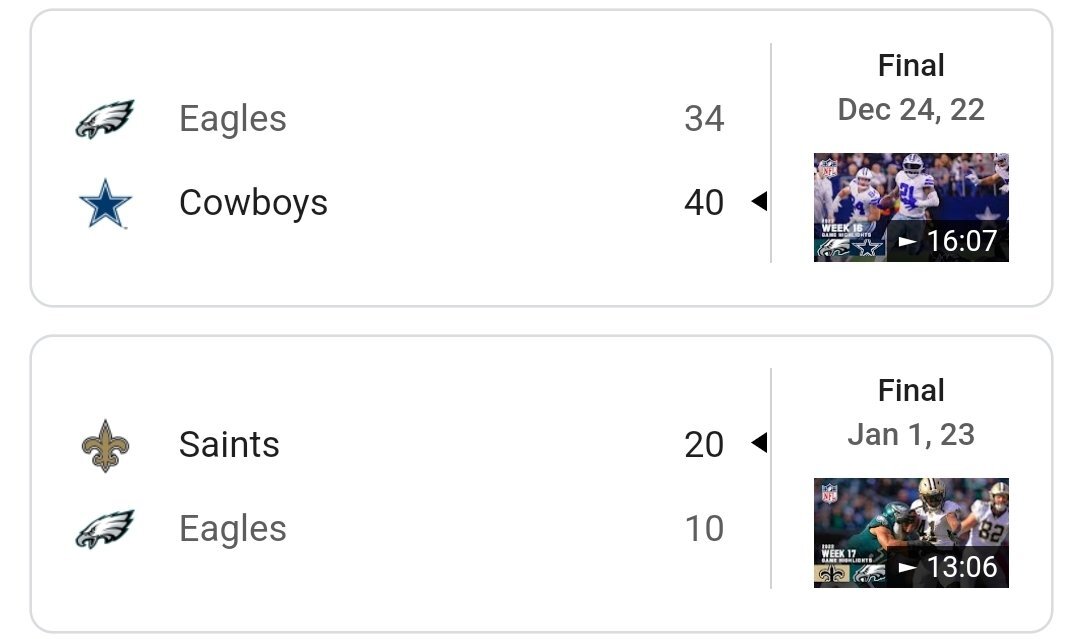Select the Cowboys team name

click(253, 203)
